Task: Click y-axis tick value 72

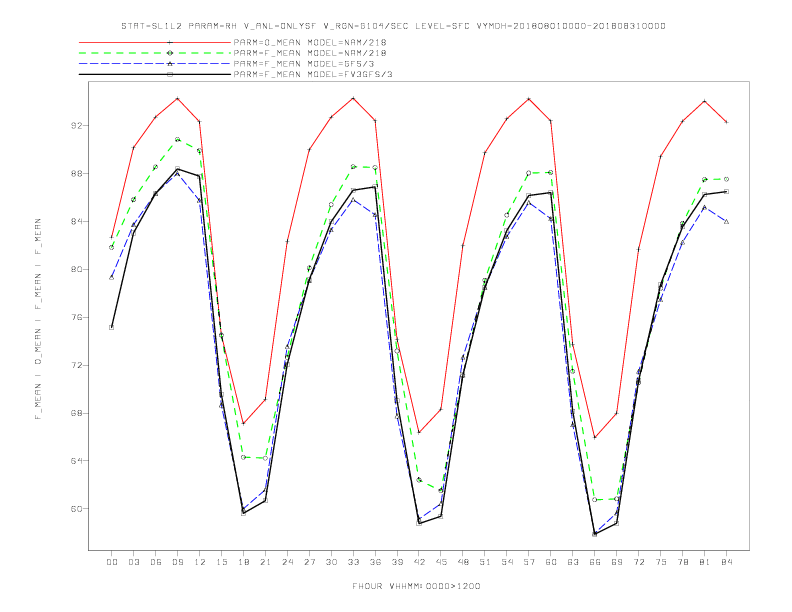Action: pyautogui.click(x=77, y=365)
